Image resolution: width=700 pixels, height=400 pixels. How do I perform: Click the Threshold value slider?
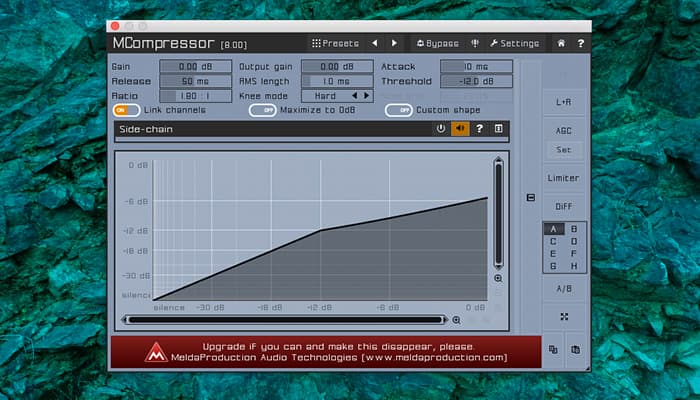476,81
